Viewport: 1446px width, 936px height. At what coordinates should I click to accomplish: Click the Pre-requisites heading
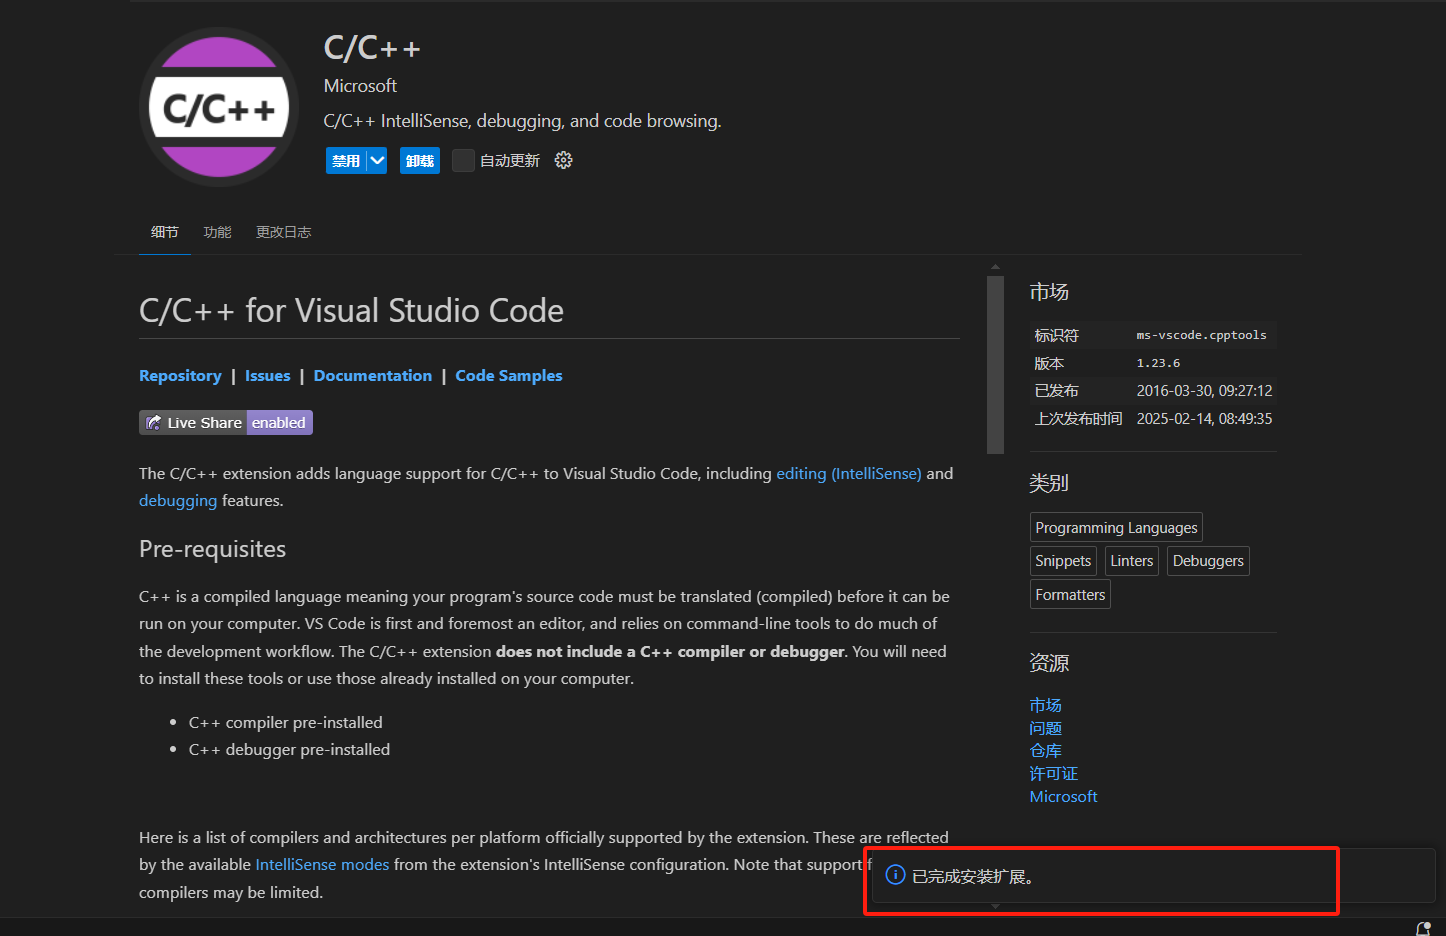click(x=212, y=549)
